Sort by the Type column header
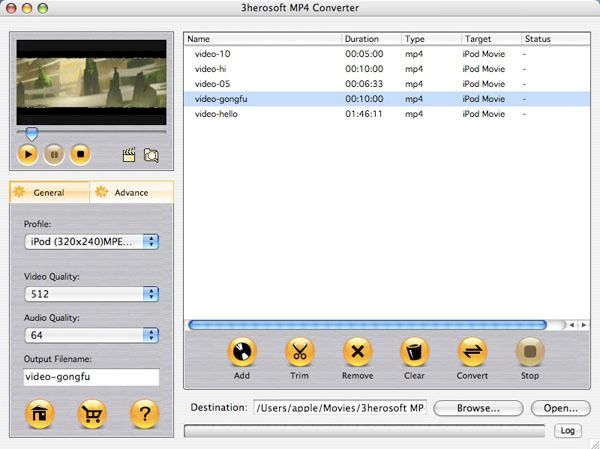The width and height of the screenshot is (600, 449). click(431, 39)
